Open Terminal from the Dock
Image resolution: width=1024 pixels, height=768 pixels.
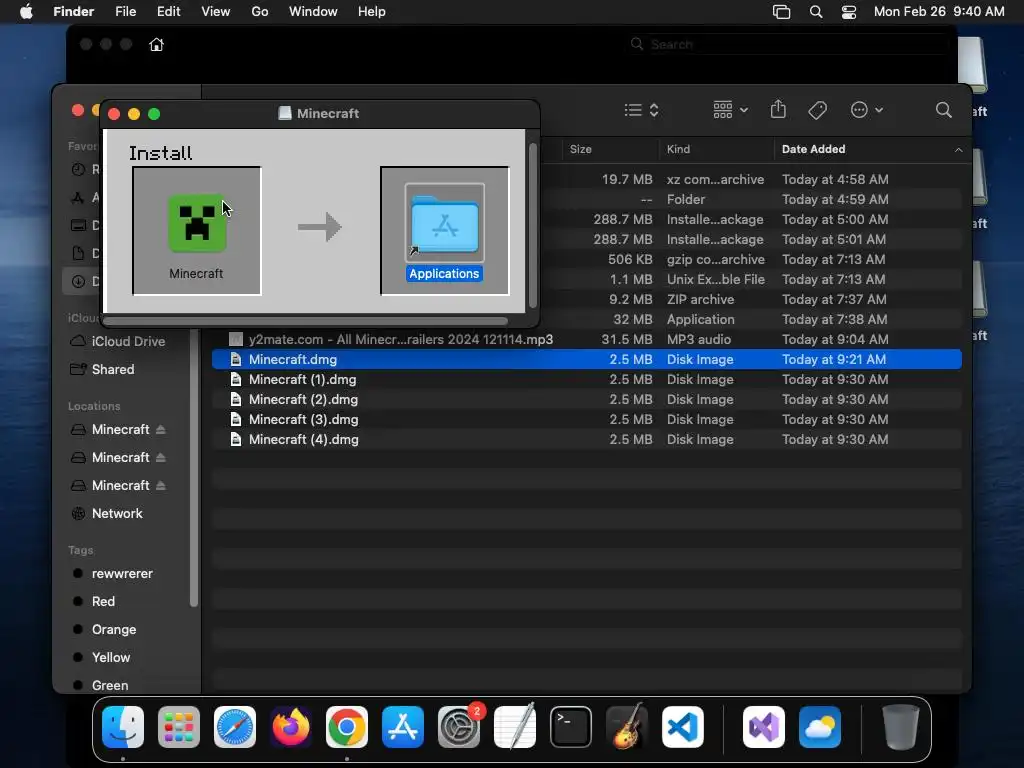[x=571, y=727]
